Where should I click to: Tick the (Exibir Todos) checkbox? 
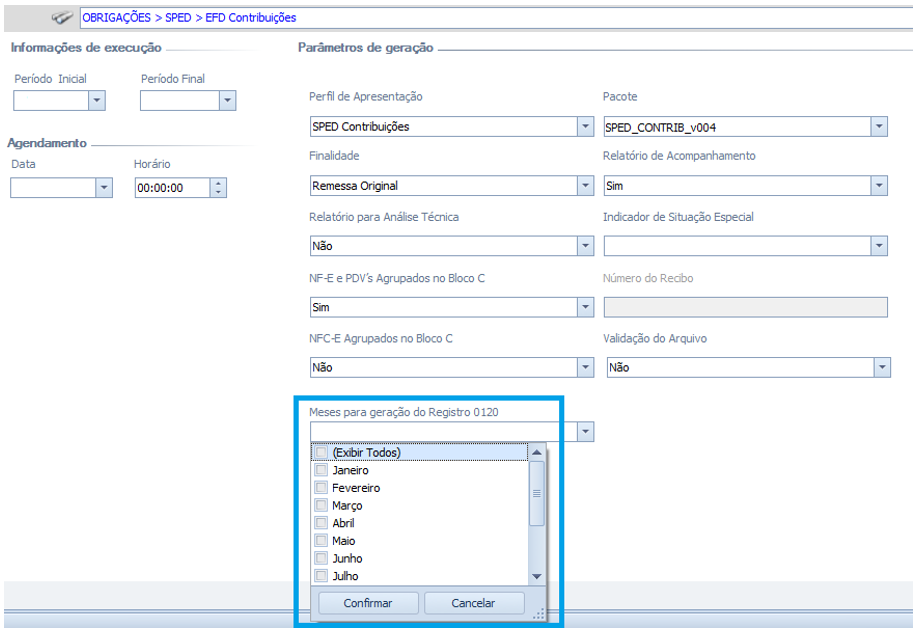pos(321,453)
